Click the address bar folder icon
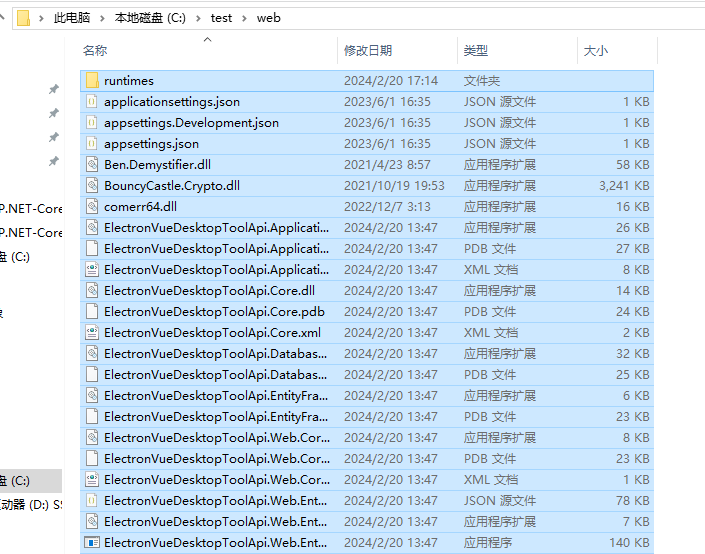The height and width of the screenshot is (554, 705). [x=23, y=18]
